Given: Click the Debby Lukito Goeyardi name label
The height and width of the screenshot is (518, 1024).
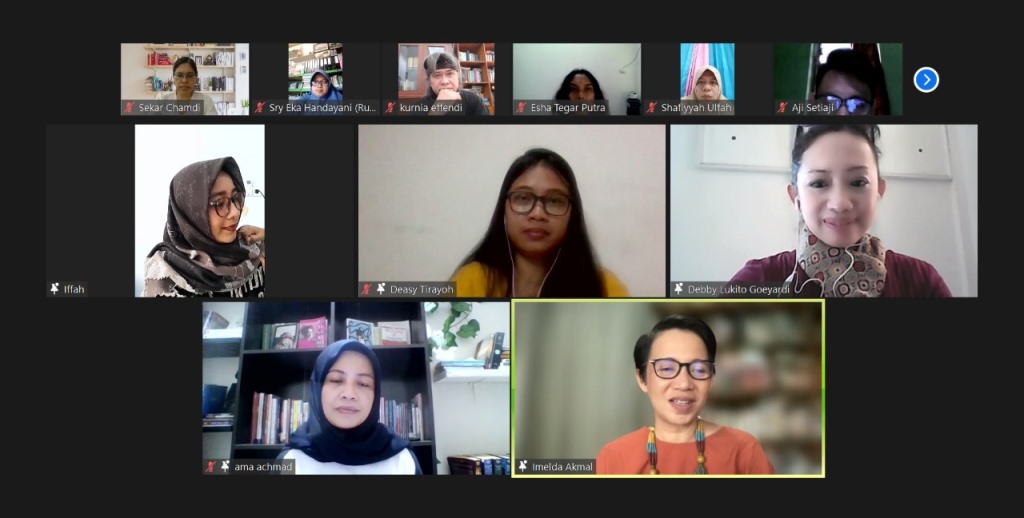Looking at the screenshot, I should click(x=739, y=289).
